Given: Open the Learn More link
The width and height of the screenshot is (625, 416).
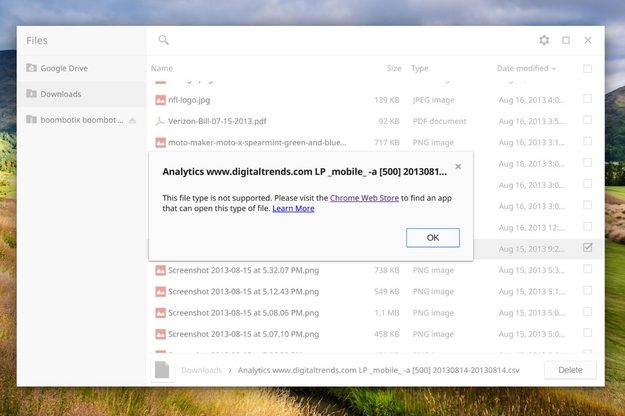Looking at the screenshot, I should click(x=293, y=208).
